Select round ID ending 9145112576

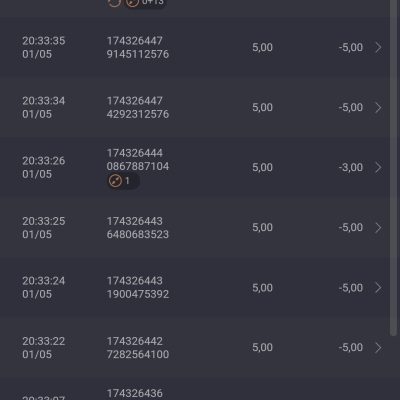click(138, 47)
